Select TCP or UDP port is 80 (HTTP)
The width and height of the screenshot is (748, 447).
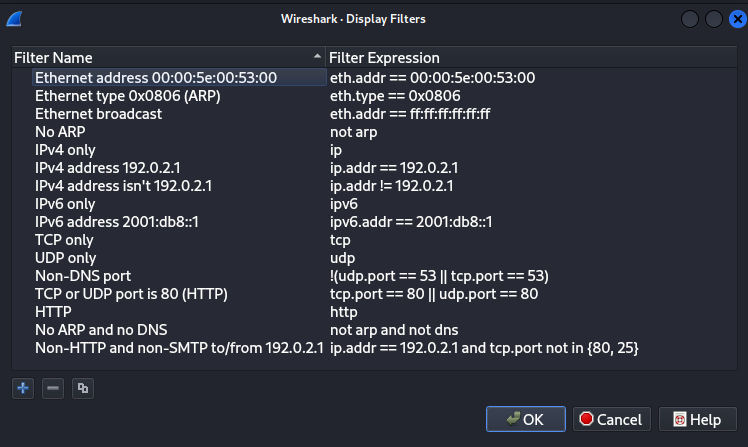point(131,294)
